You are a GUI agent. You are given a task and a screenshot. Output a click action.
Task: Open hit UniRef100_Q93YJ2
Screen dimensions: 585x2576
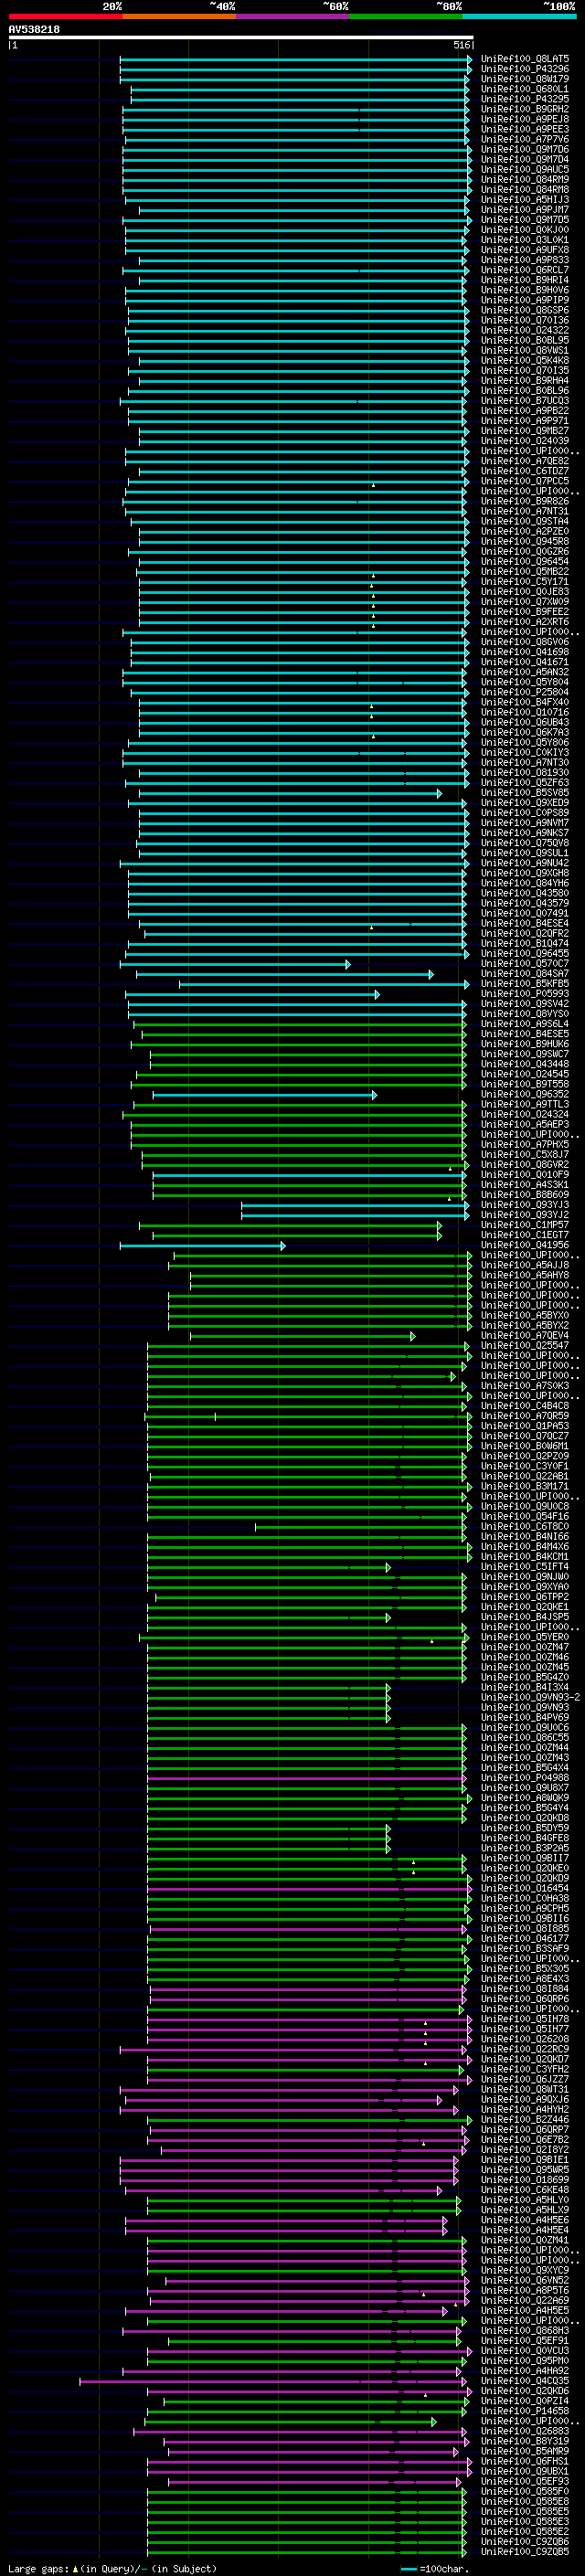click(525, 1215)
